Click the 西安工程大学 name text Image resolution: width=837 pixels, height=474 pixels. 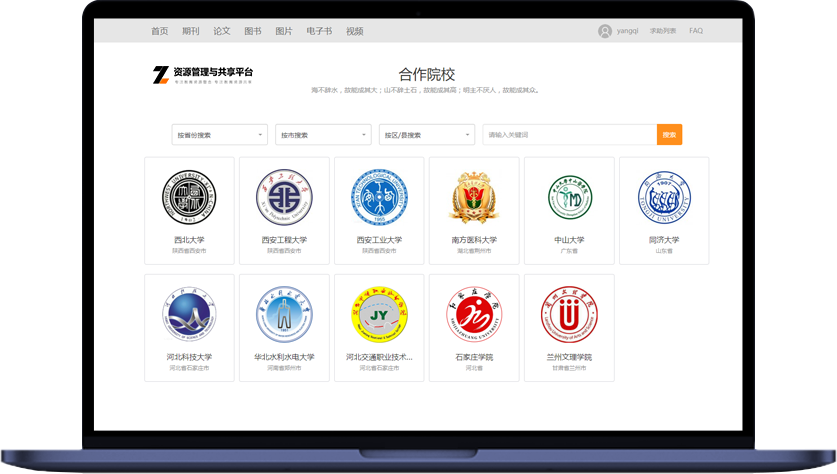point(284,240)
